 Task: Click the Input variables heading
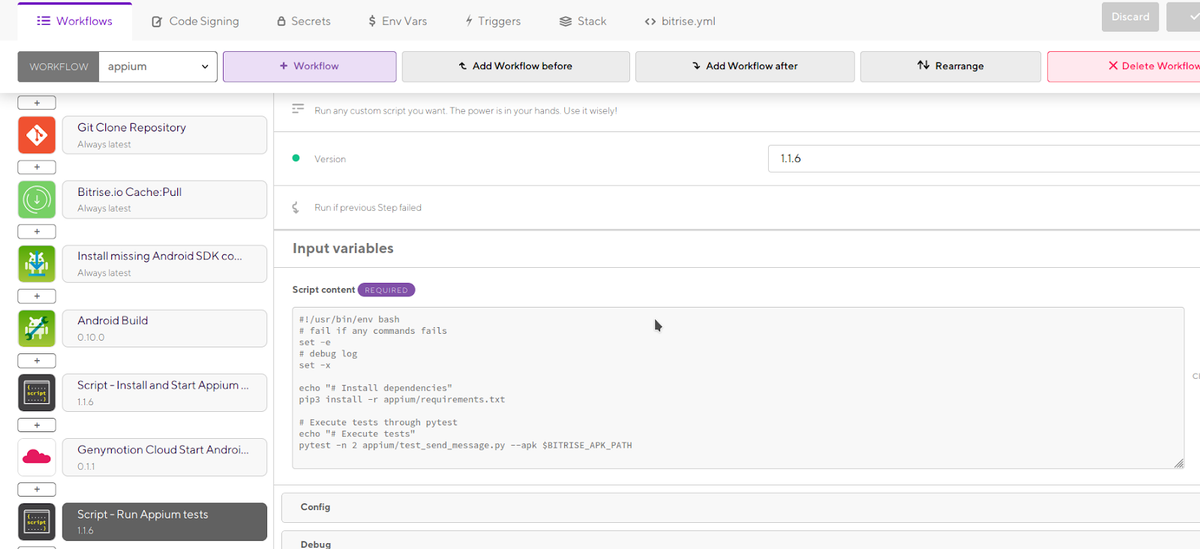[343, 248]
